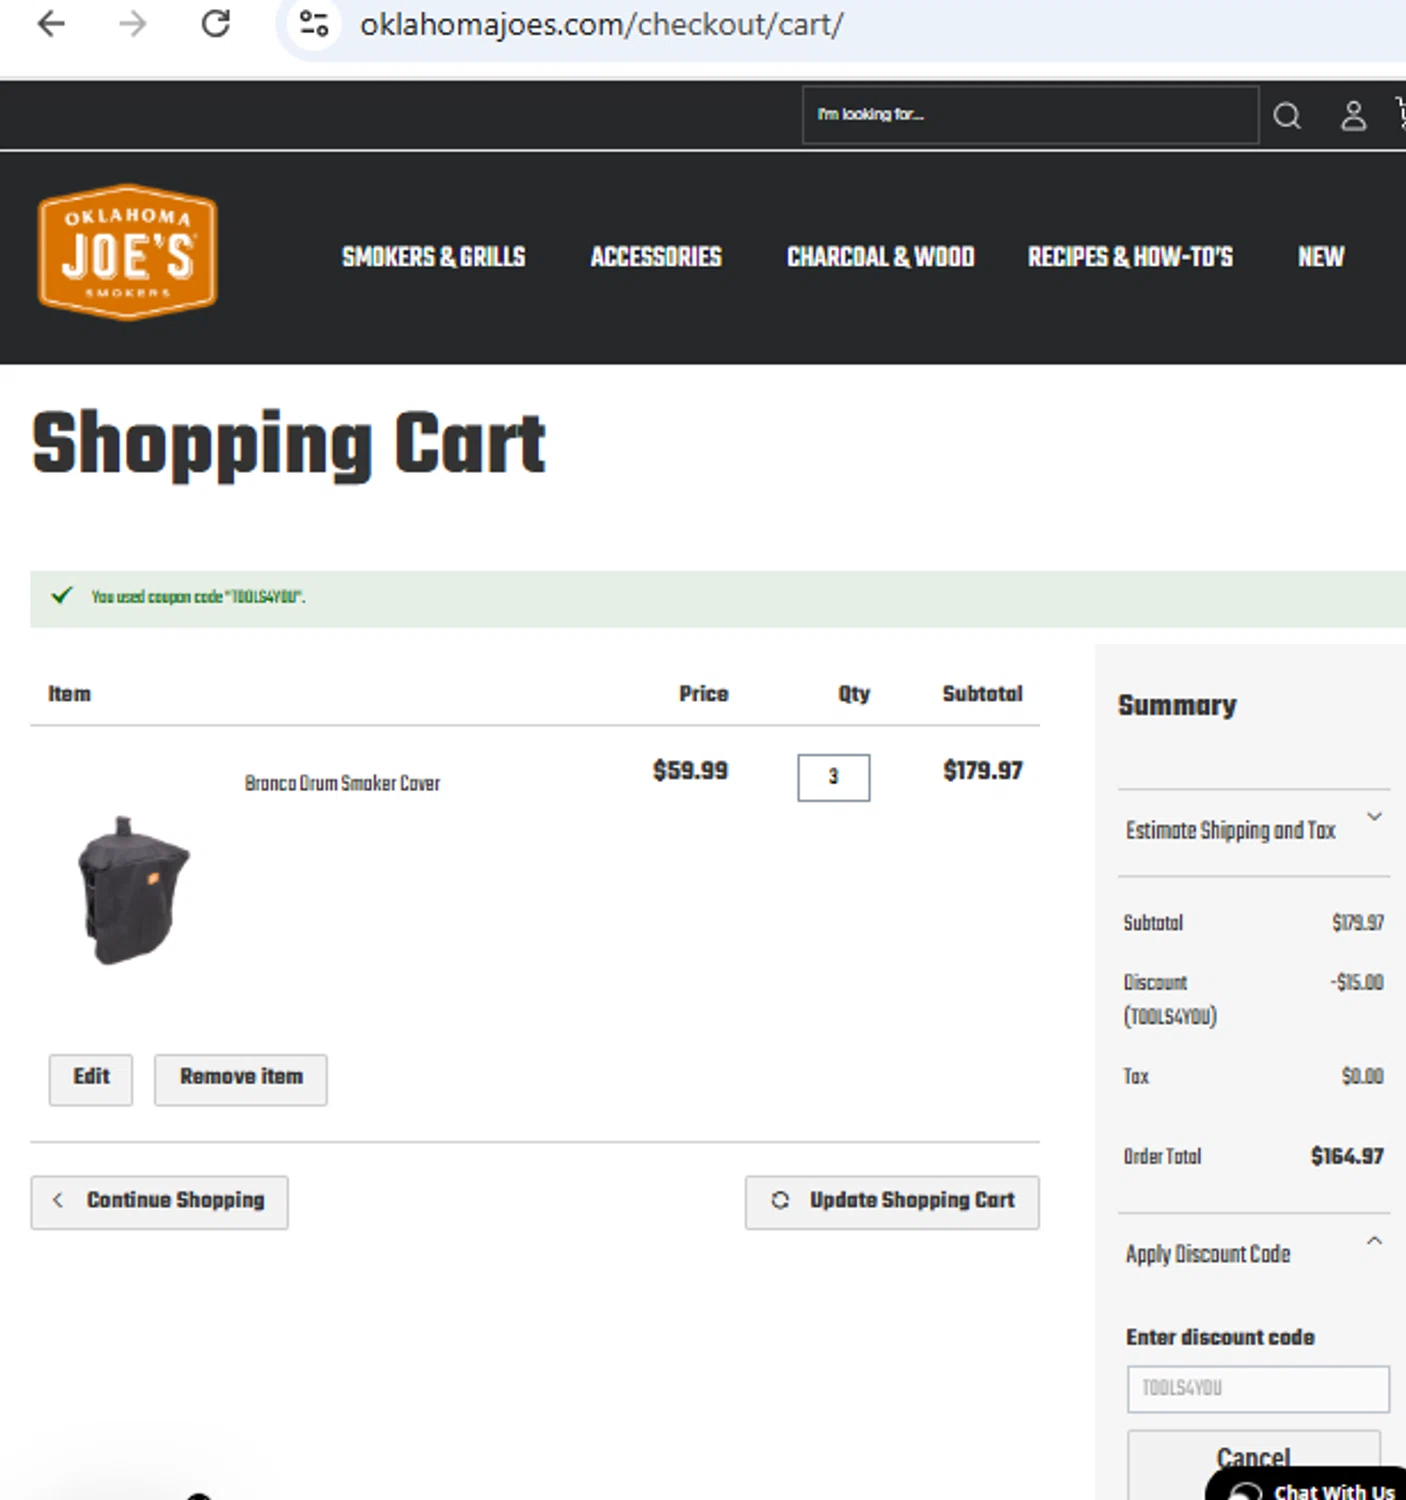Click the Remove item button
This screenshot has width=1406, height=1500.
pyautogui.click(x=240, y=1078)
